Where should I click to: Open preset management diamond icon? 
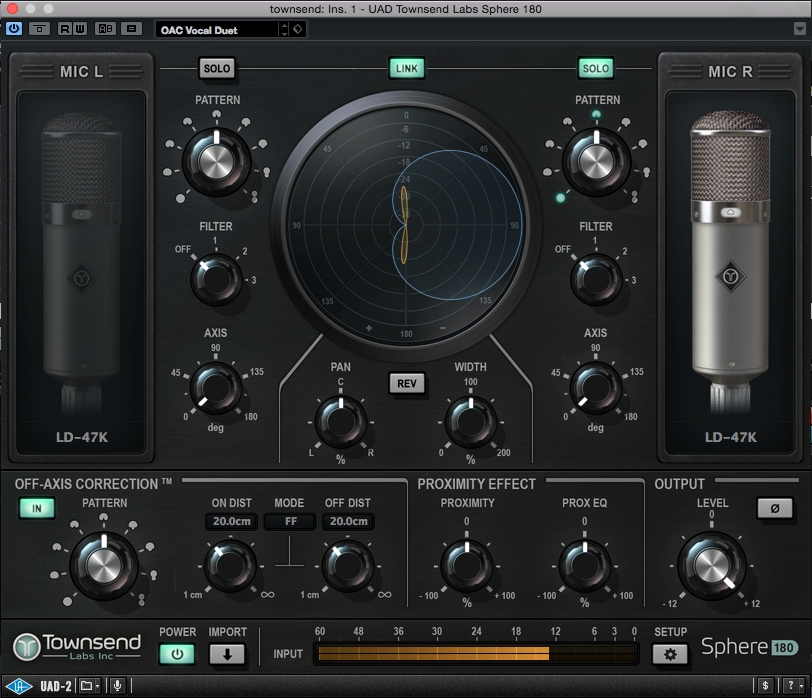tap(299, 29)
